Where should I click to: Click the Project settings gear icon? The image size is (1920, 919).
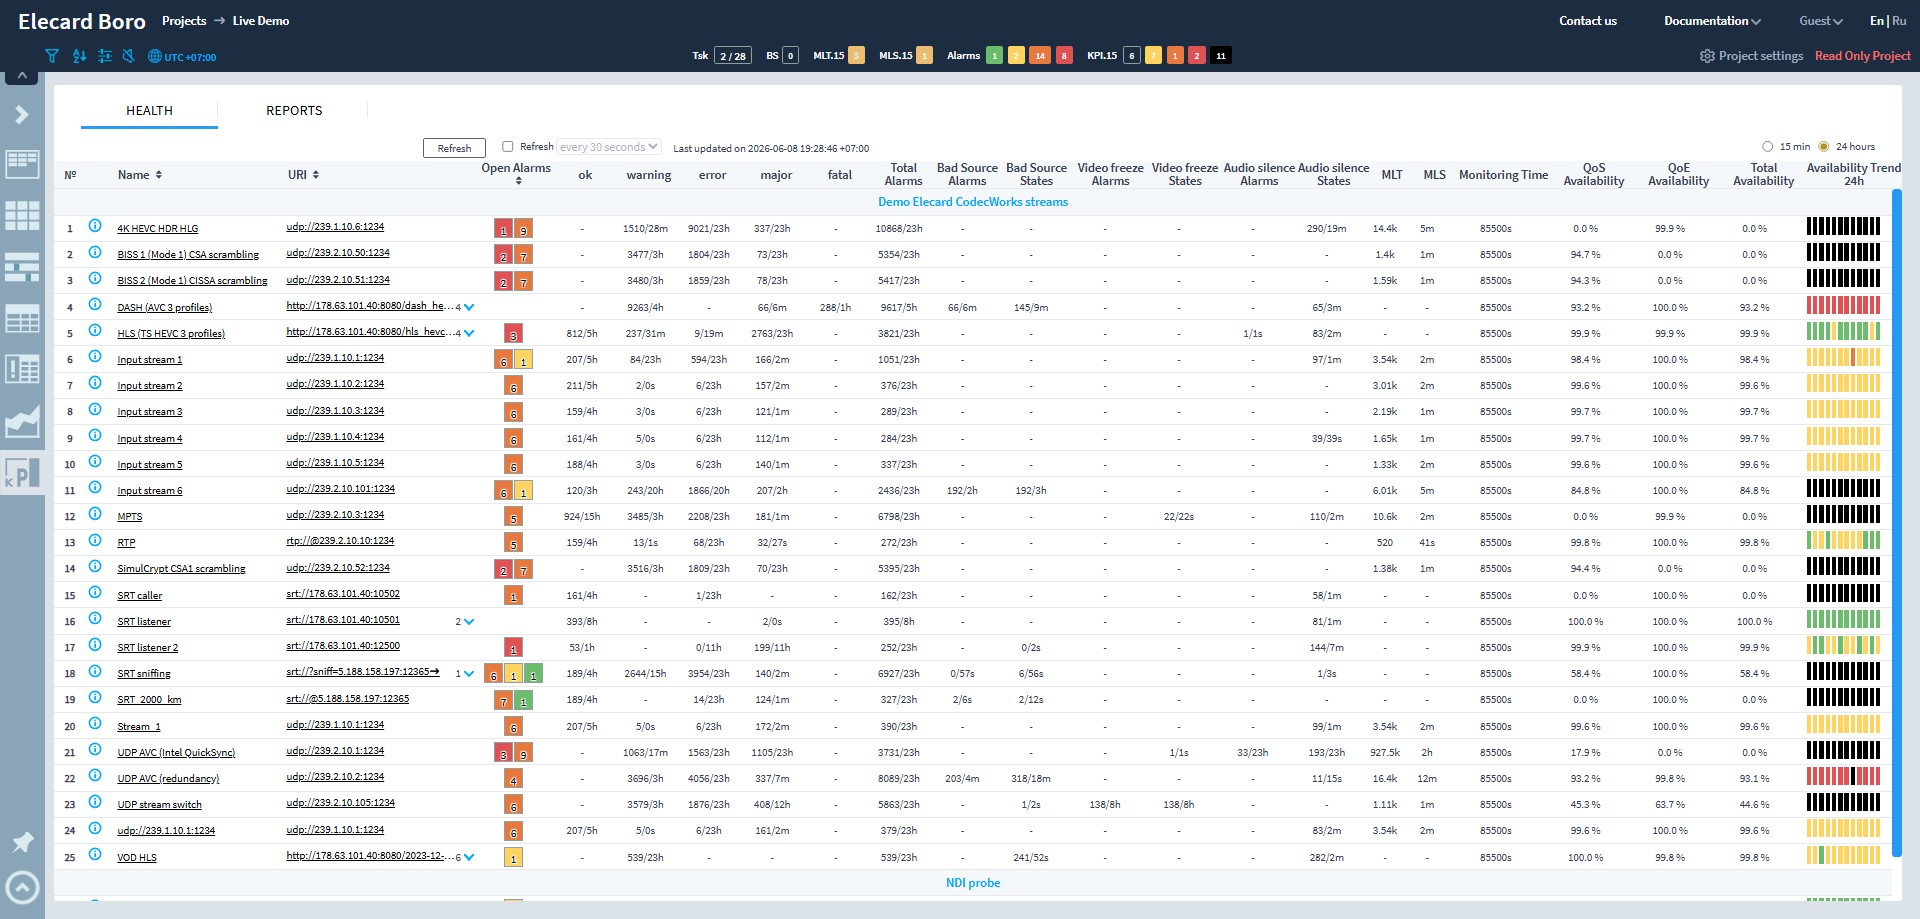click(1707, 56)
